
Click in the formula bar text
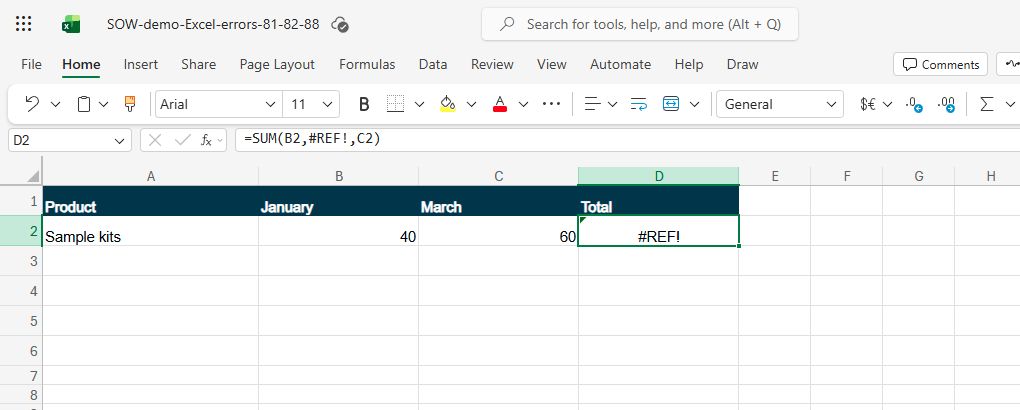pyautogui.click(x=310, y=139)
